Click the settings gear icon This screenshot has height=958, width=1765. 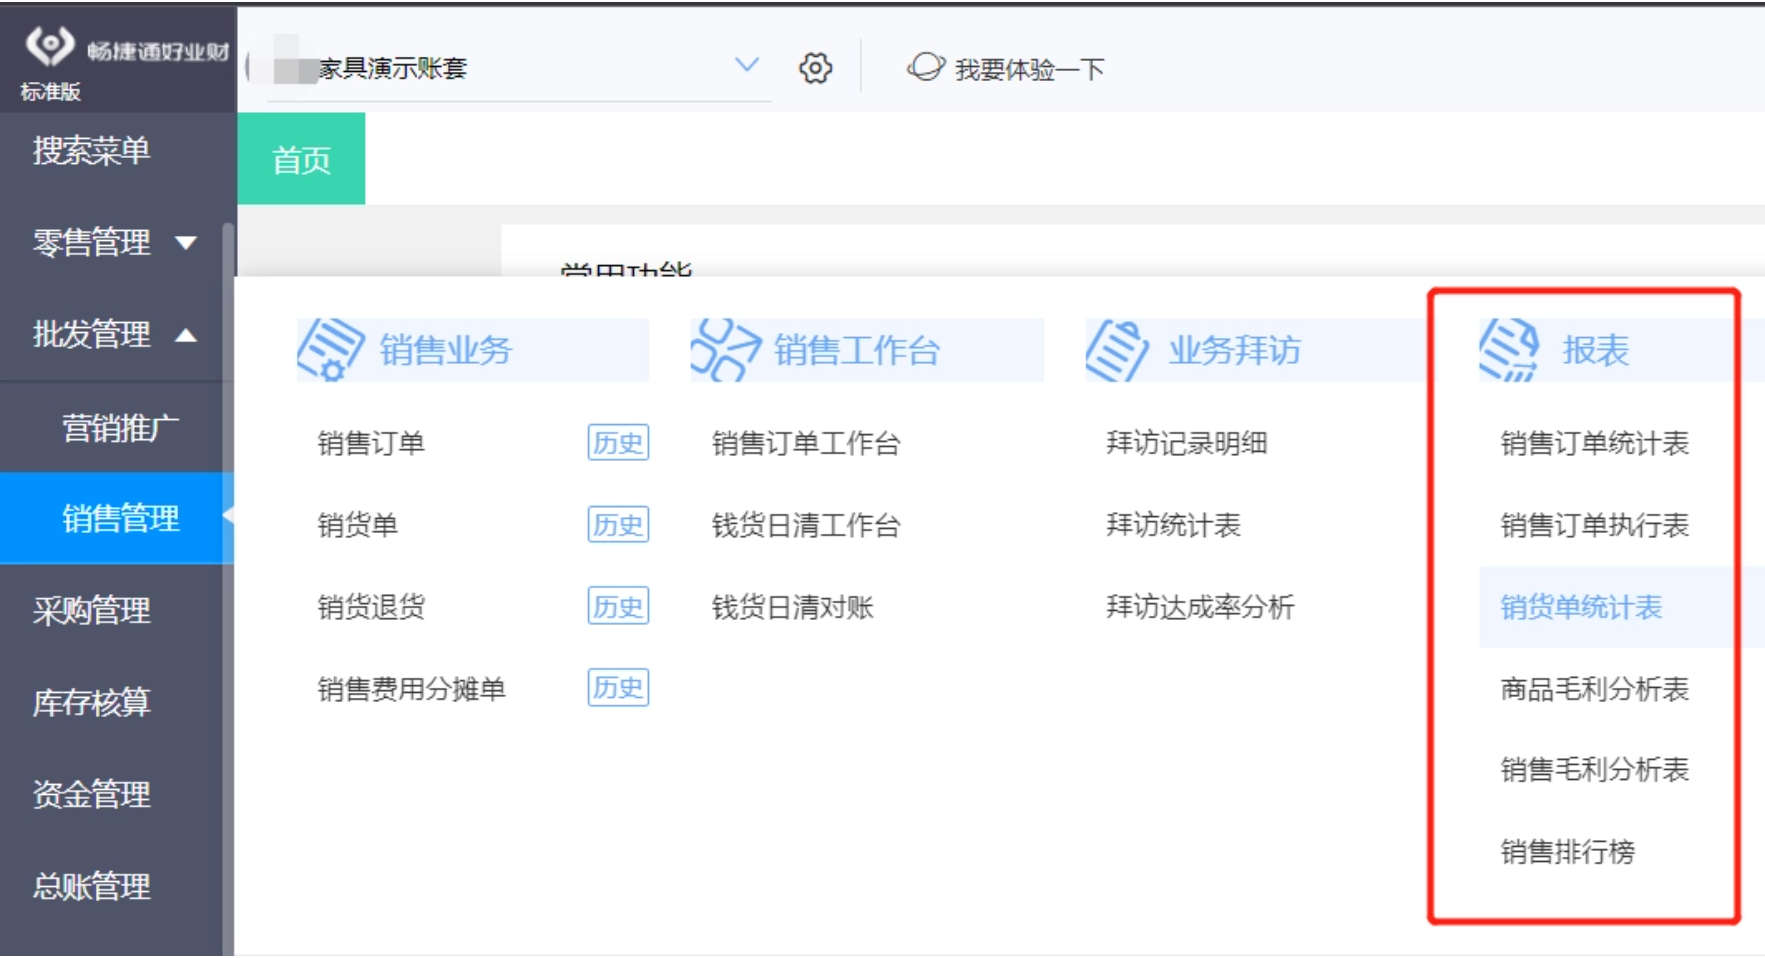click(x=815, y=68)
